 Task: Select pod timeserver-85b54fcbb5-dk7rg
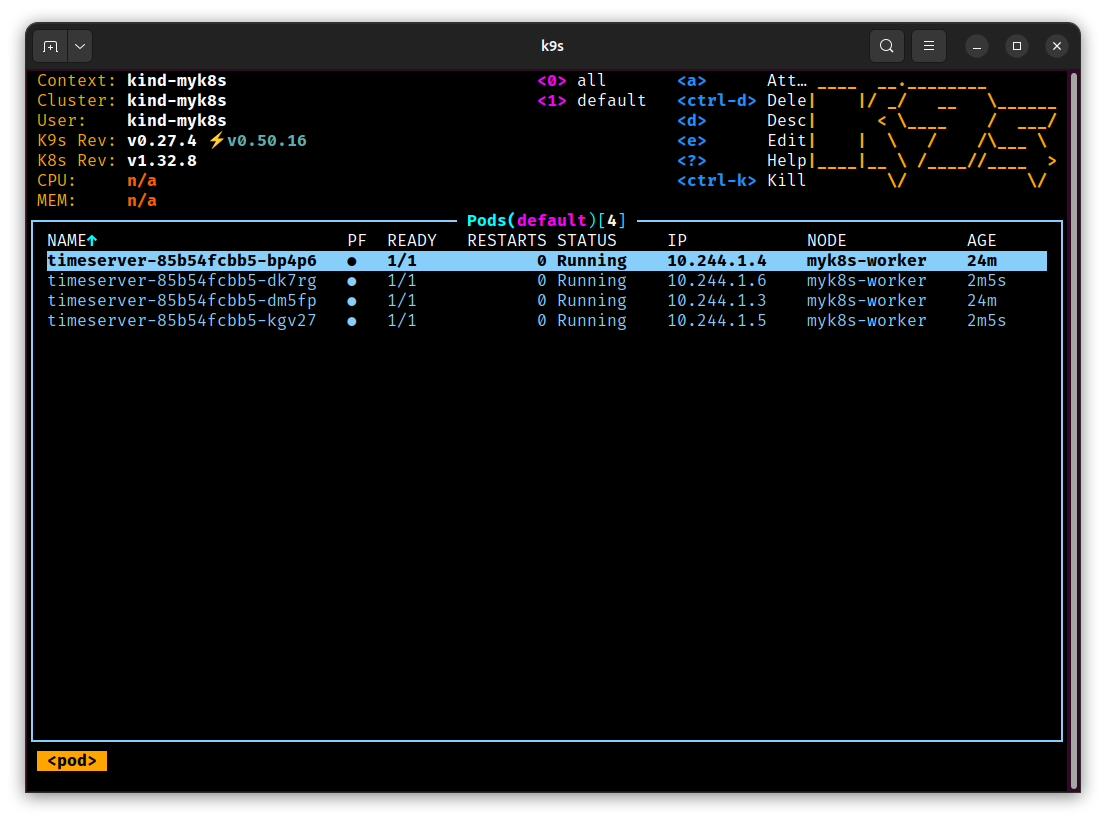[x=547, y=281]
